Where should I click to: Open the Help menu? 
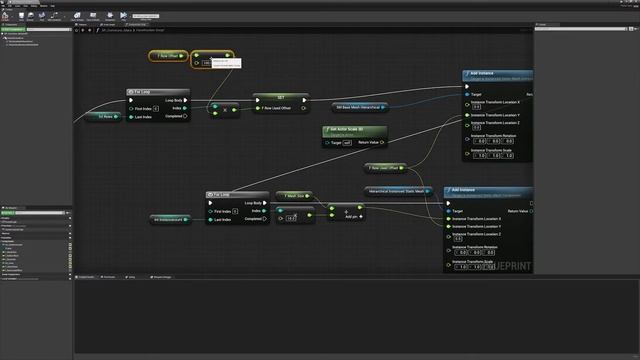click(52, 6)
